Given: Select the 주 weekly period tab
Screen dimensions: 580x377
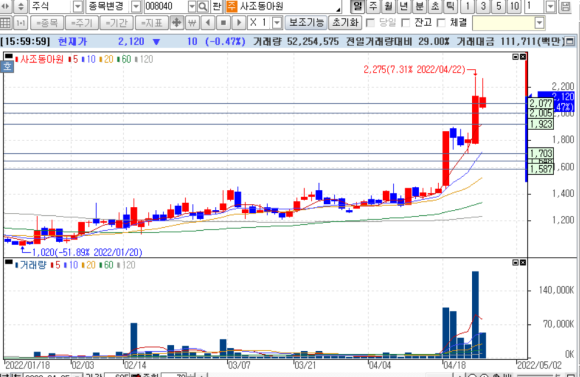Looking at the screenshot, I should point(373,6).
